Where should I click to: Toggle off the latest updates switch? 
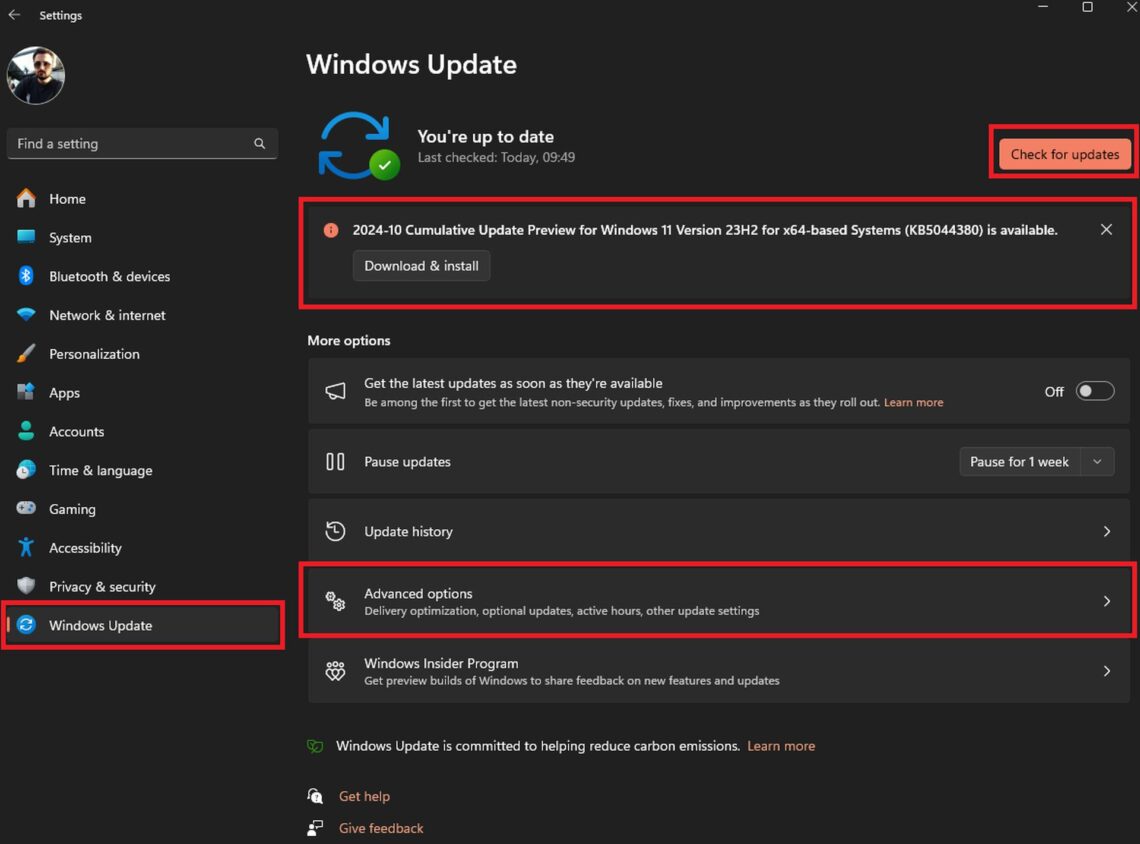(x=1094, y=391)
